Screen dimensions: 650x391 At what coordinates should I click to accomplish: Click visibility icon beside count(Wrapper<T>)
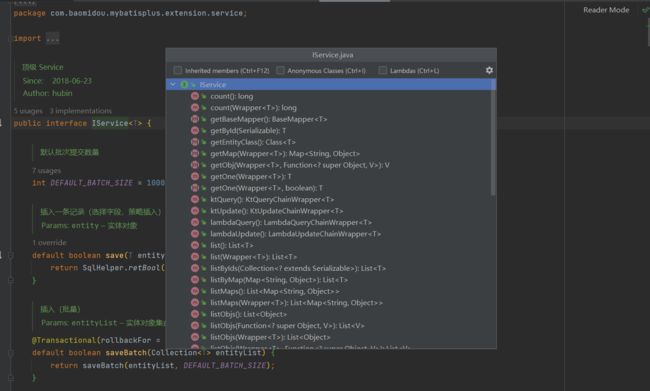(204, 108)
